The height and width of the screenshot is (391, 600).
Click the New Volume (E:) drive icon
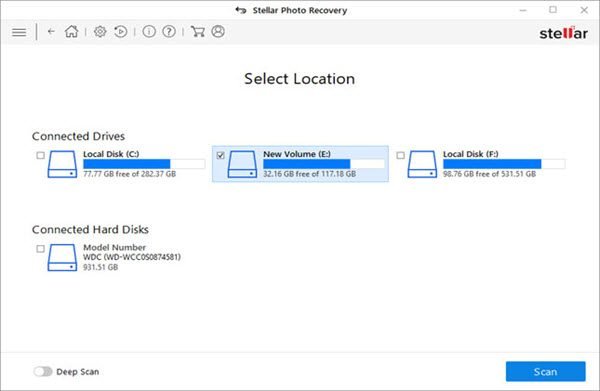click(242, 164)
